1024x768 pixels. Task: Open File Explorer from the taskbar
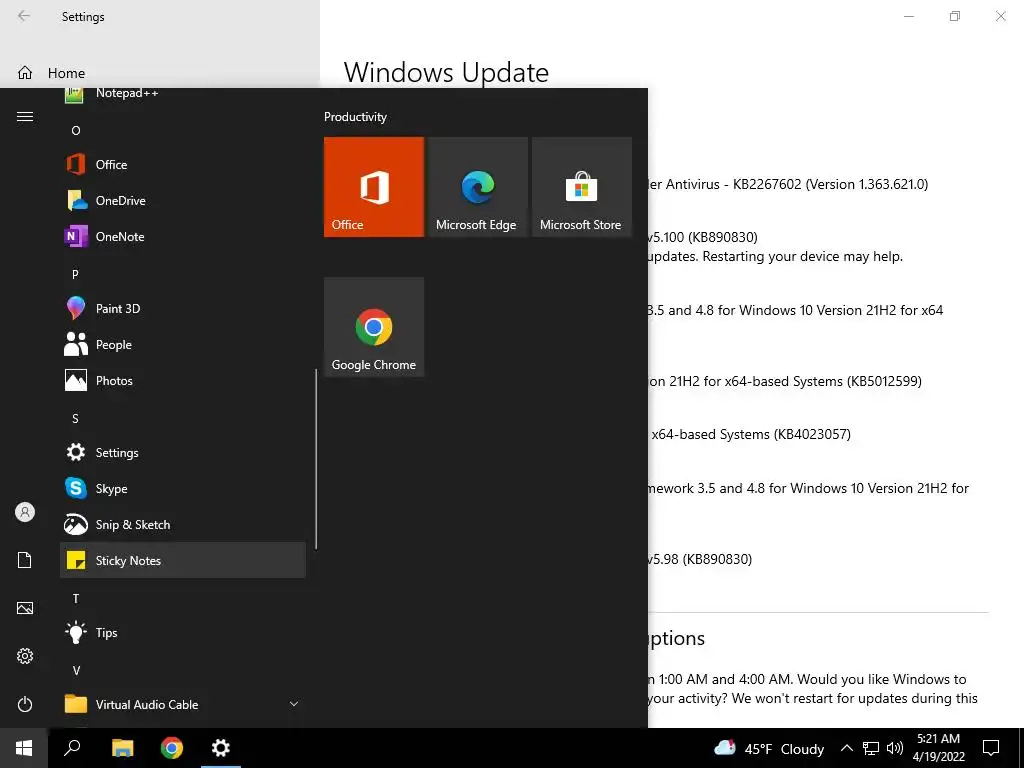coord(122,748)
